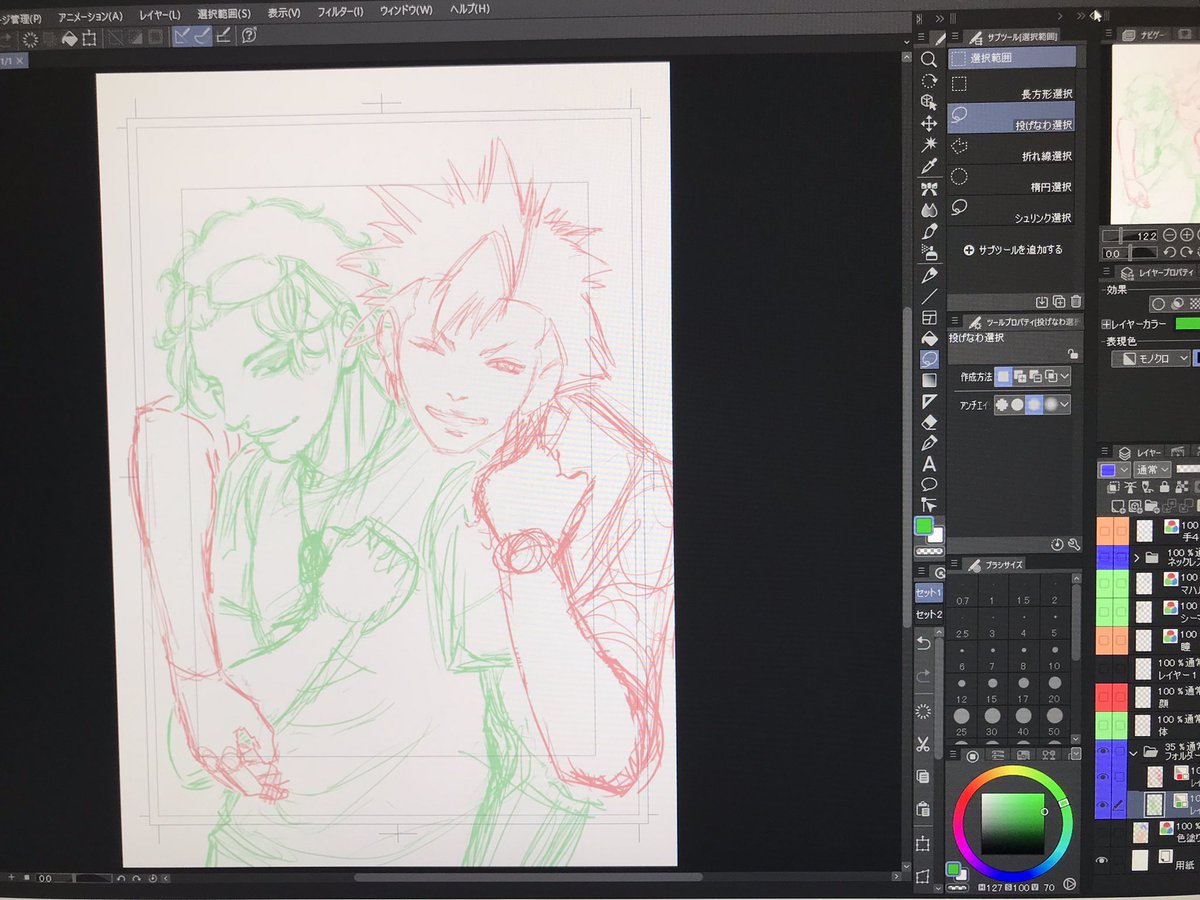Click サブツールを追加する button
This screenshot has height=900, width=1200.
click(x=1012, y=249)
